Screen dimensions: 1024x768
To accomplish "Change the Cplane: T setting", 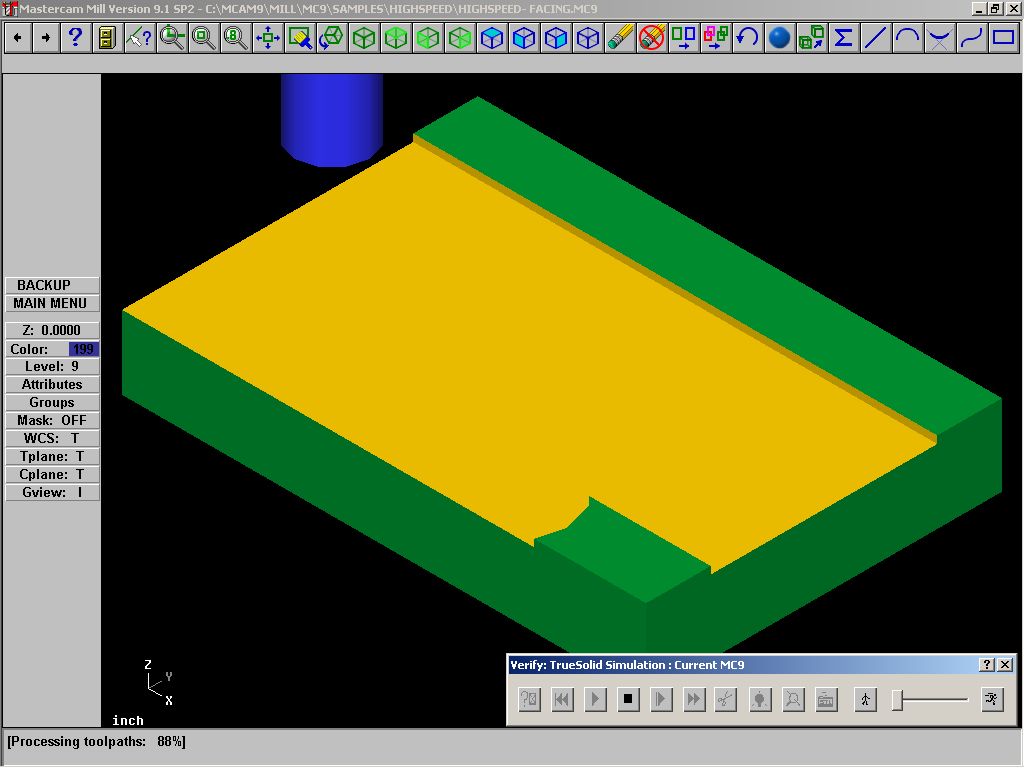I will pos(52,475).
